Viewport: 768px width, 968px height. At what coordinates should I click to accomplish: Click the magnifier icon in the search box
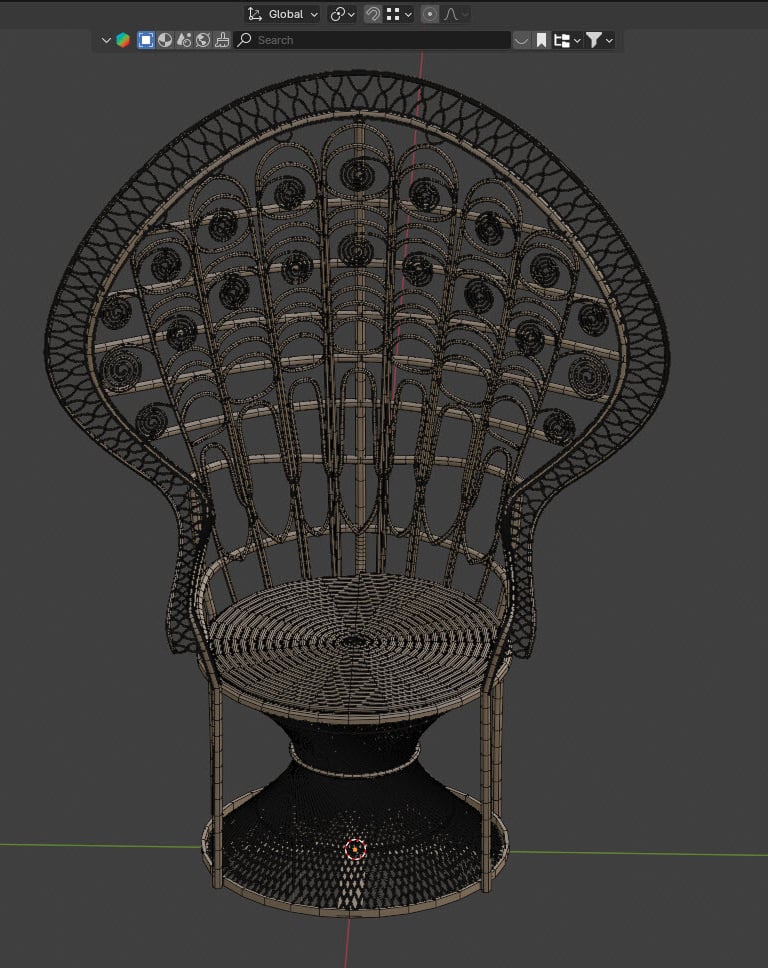point(244,40)
